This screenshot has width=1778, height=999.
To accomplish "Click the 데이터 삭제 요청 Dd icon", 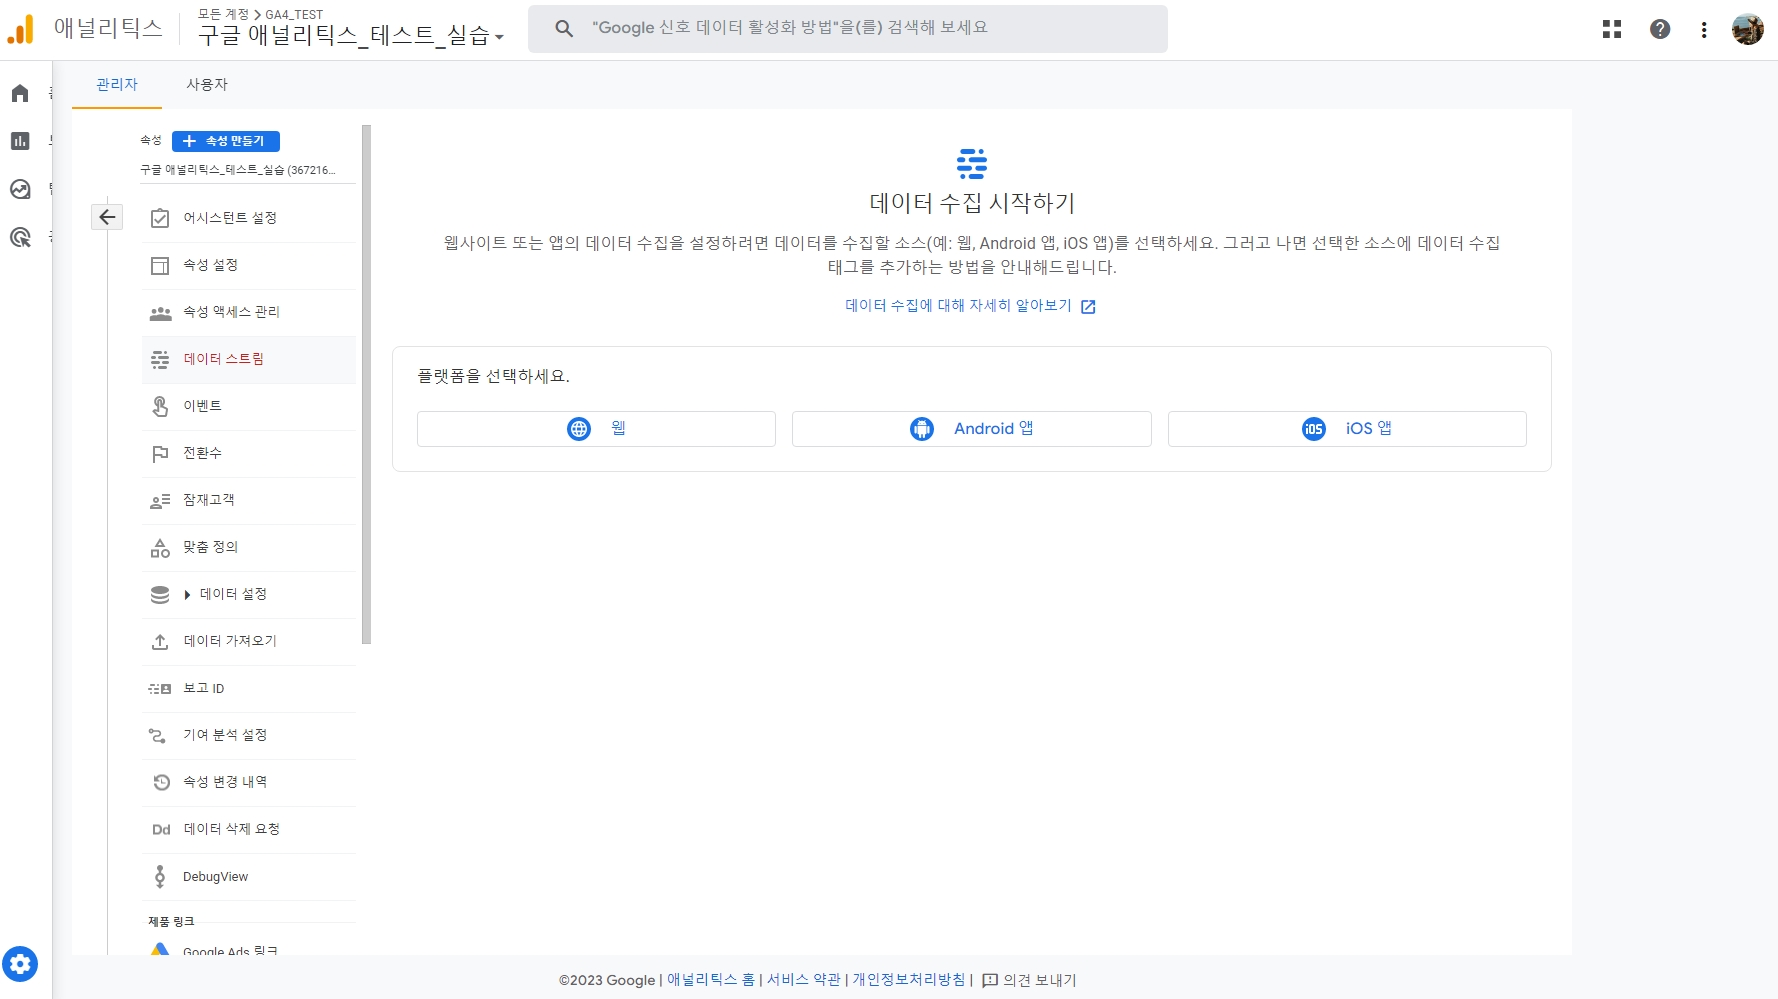I will coord(161,830).
